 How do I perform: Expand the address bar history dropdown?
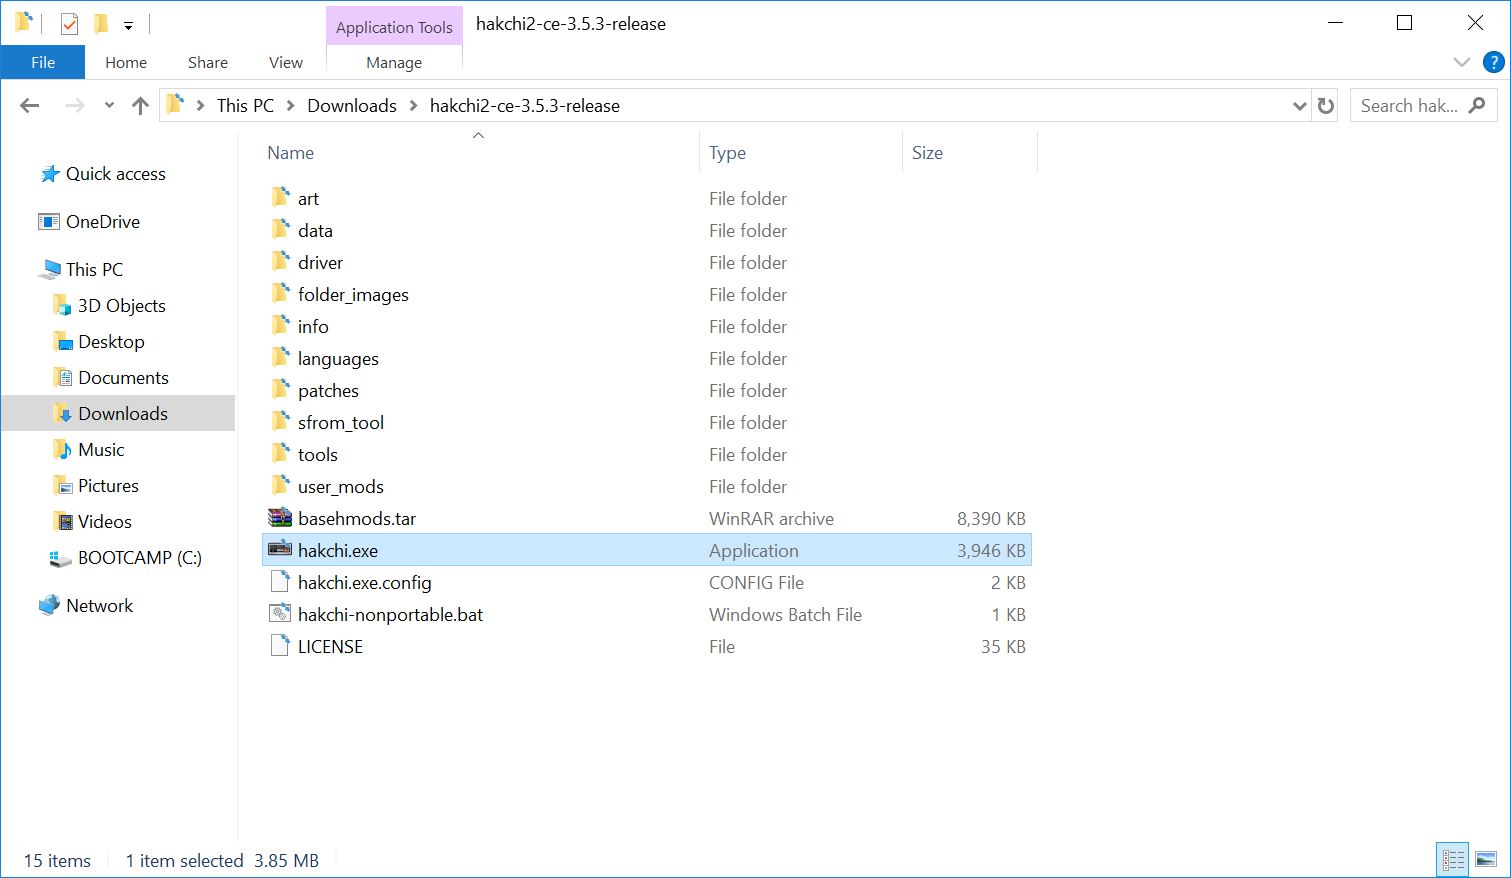coord(1299,106)
